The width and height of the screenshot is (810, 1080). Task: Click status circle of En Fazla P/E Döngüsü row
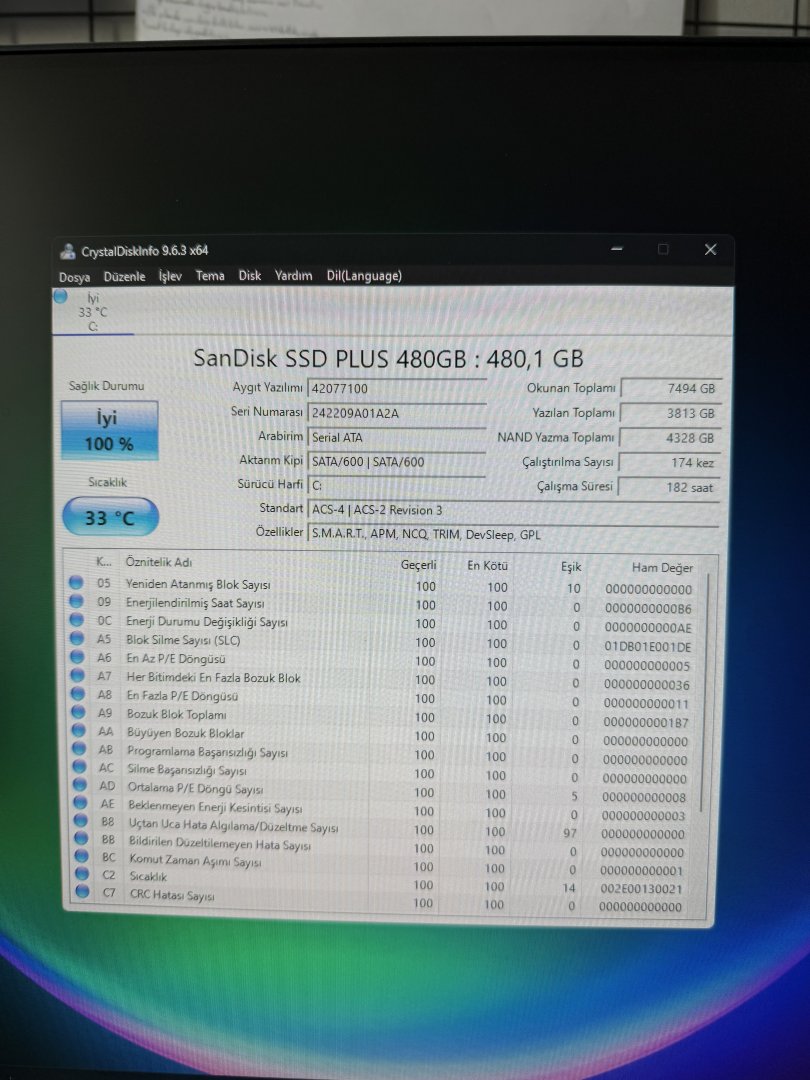click(79, 694)
